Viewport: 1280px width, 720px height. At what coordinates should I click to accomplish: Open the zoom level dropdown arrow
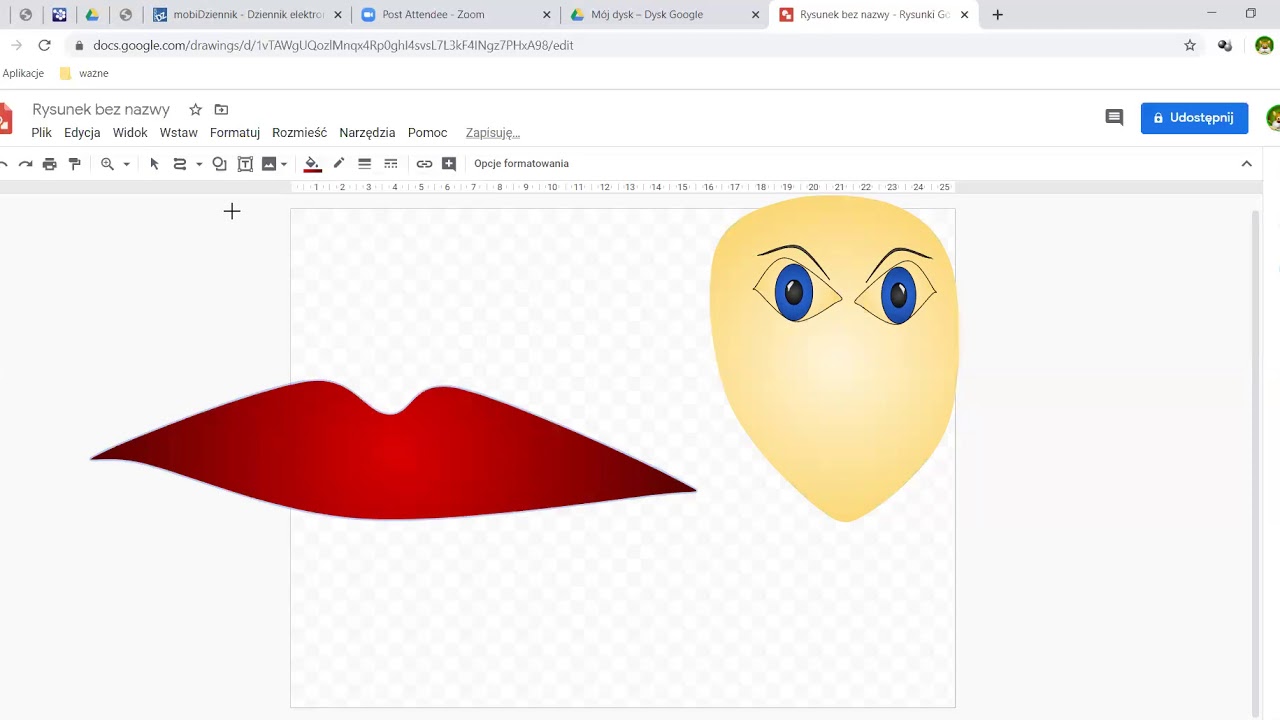click(126, 164)
